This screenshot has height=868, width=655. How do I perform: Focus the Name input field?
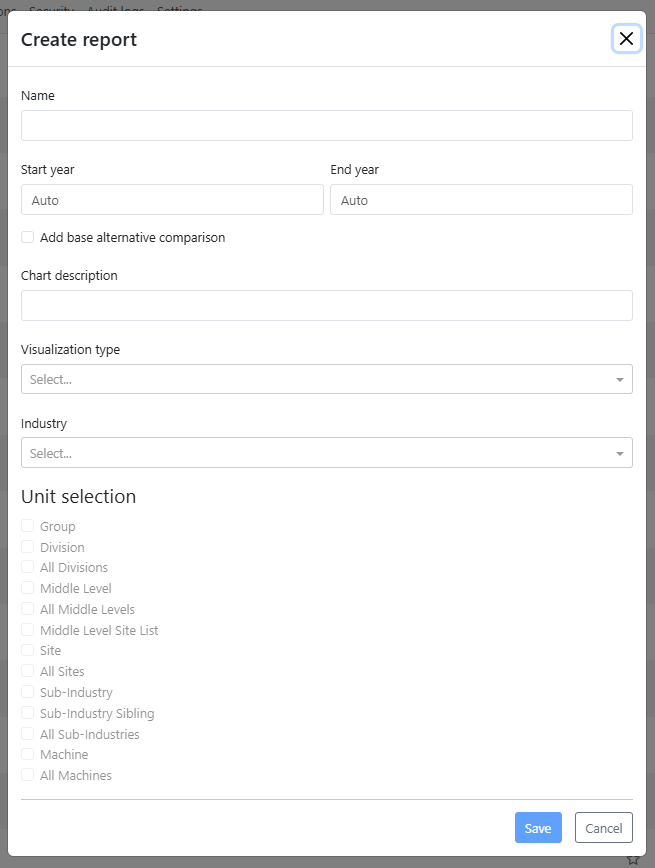[x=327, y=125]
